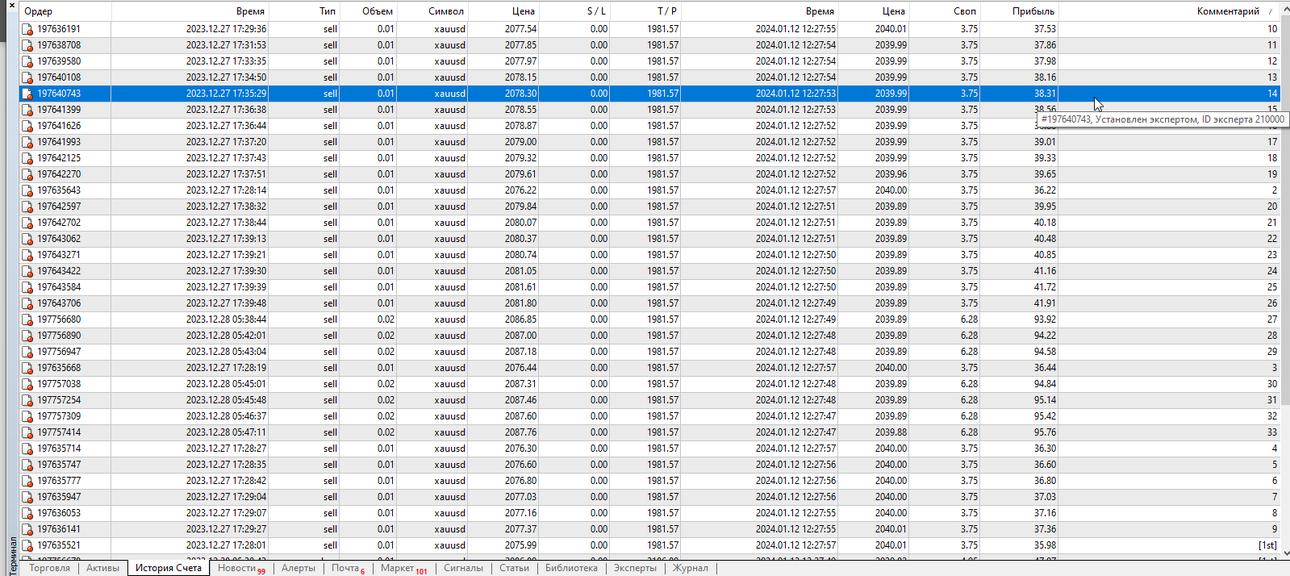This screenshot has width=1290, height=576.
Task: Open the Журнал tab
Action: coord(690,568)
